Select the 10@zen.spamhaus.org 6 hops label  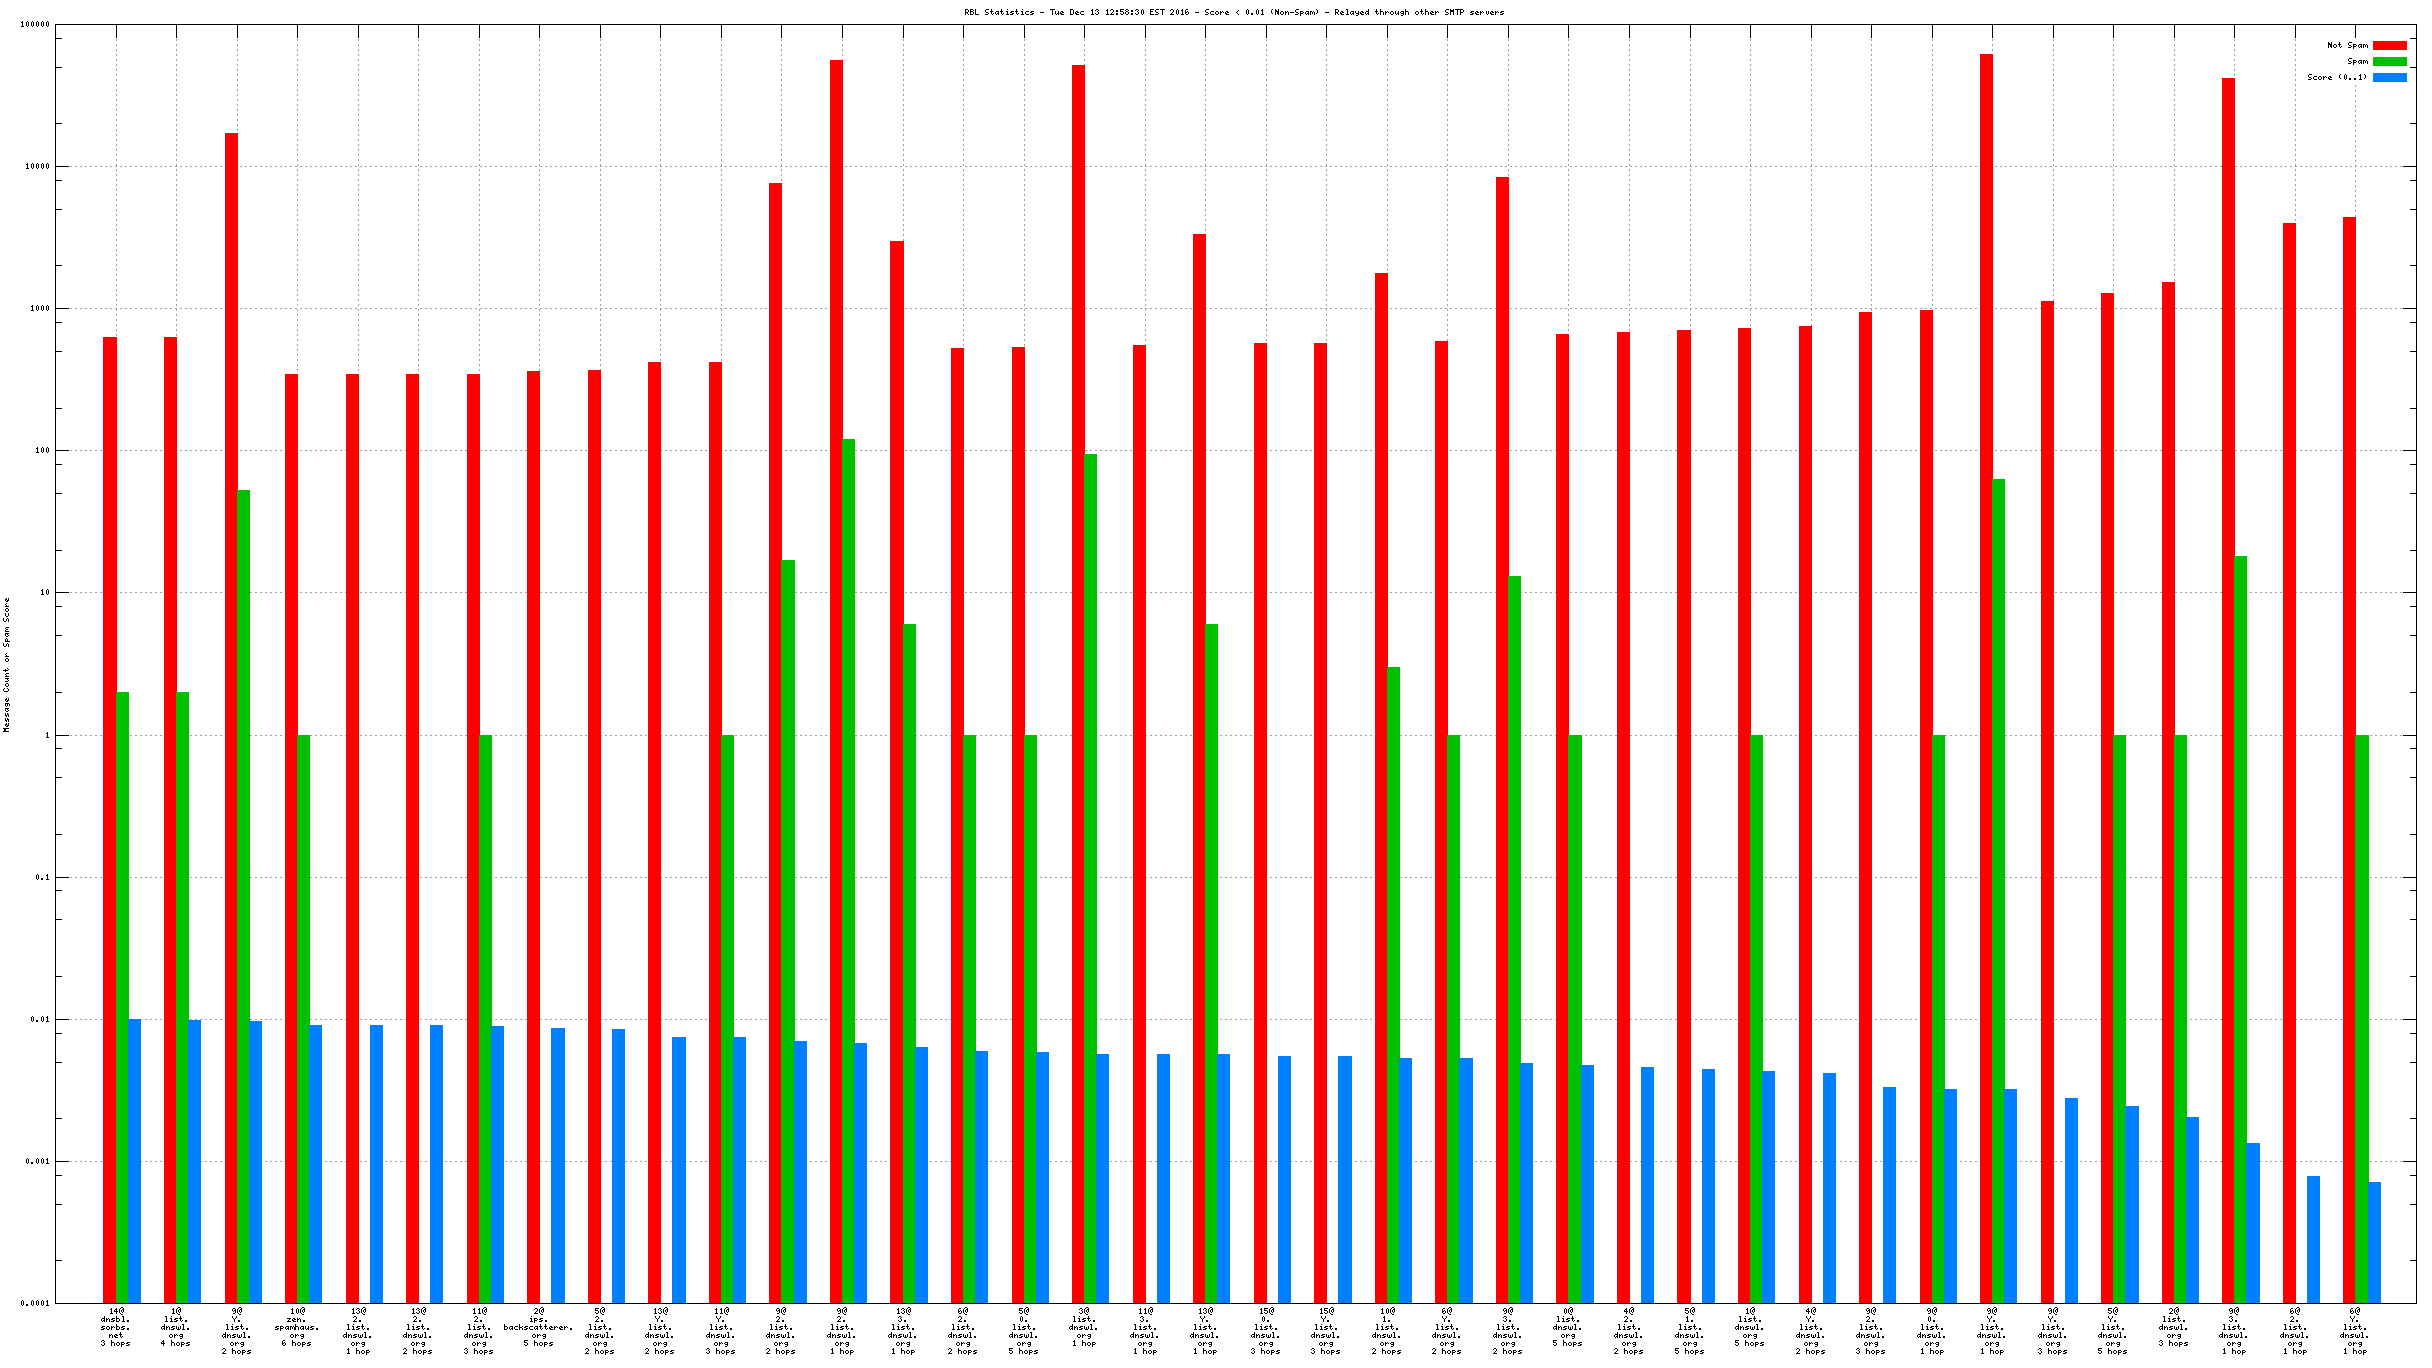pos(297,1327)
